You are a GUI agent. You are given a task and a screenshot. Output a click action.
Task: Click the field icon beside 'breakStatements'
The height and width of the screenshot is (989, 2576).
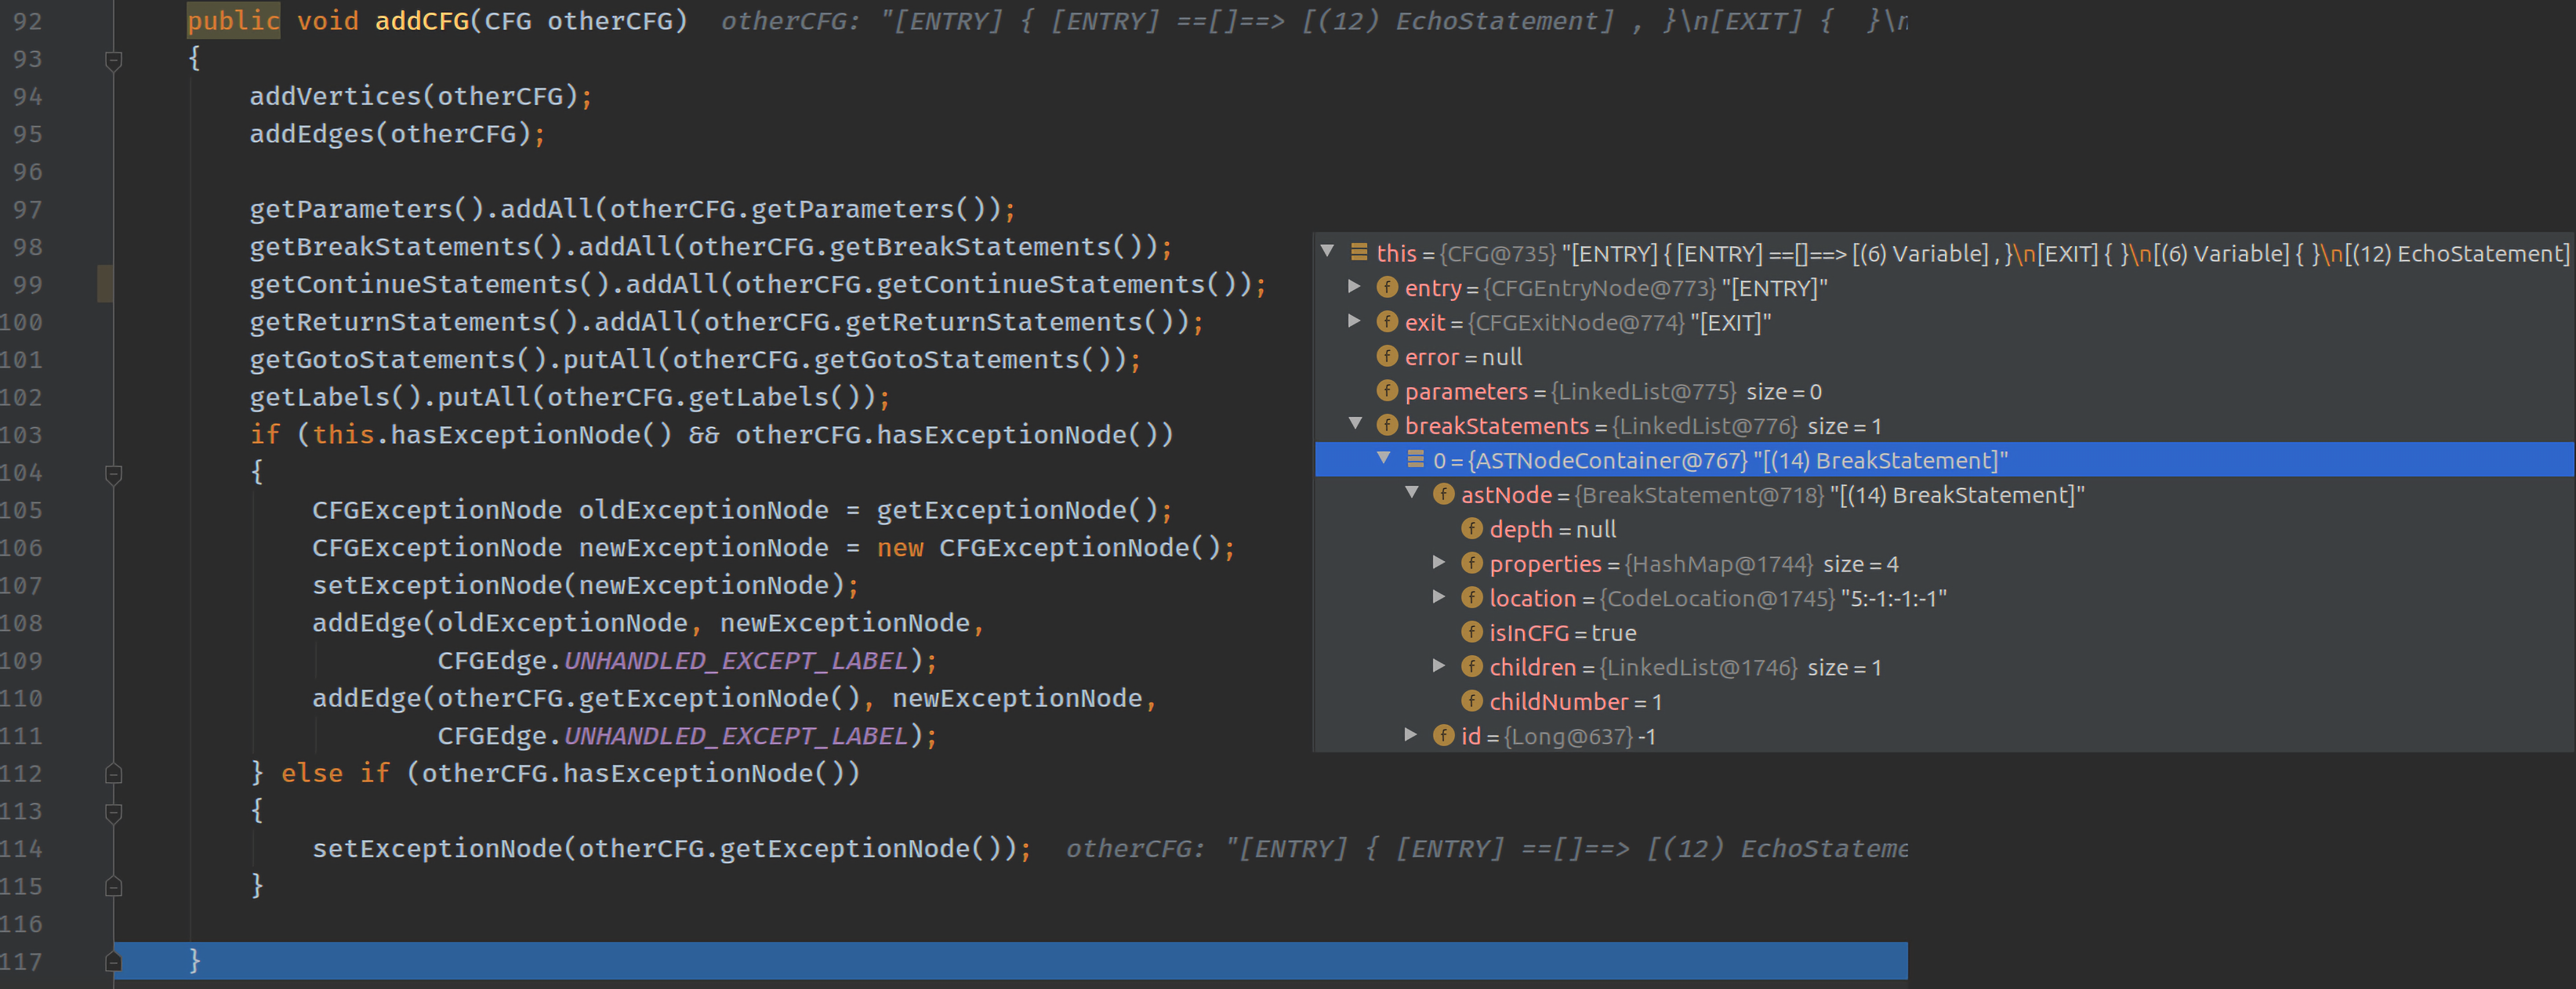pos(1387,425)
